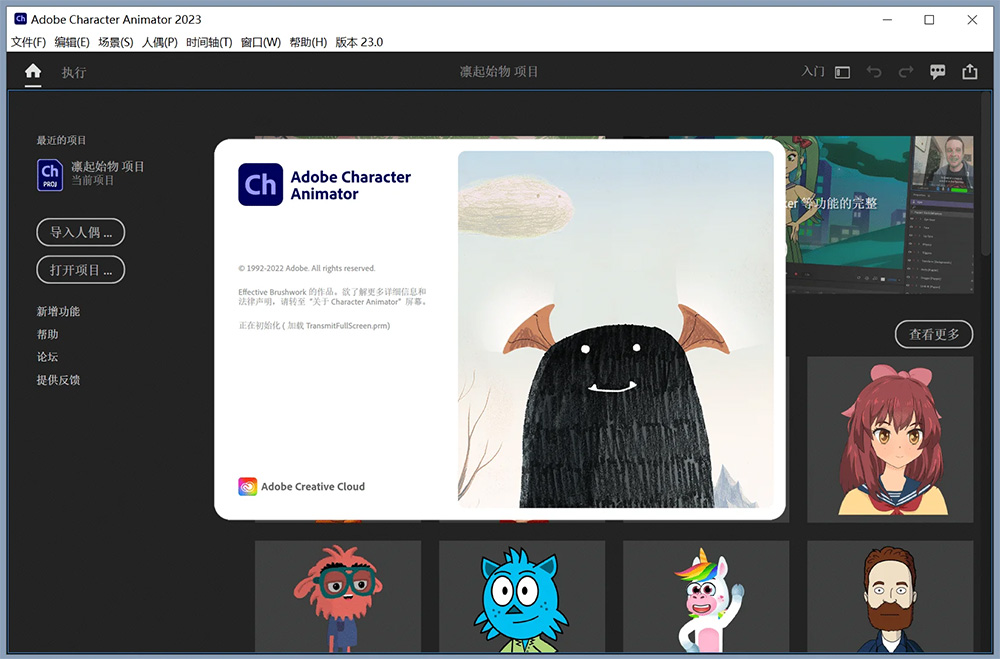Click the 打开项目 button

[x=80, y=269]
